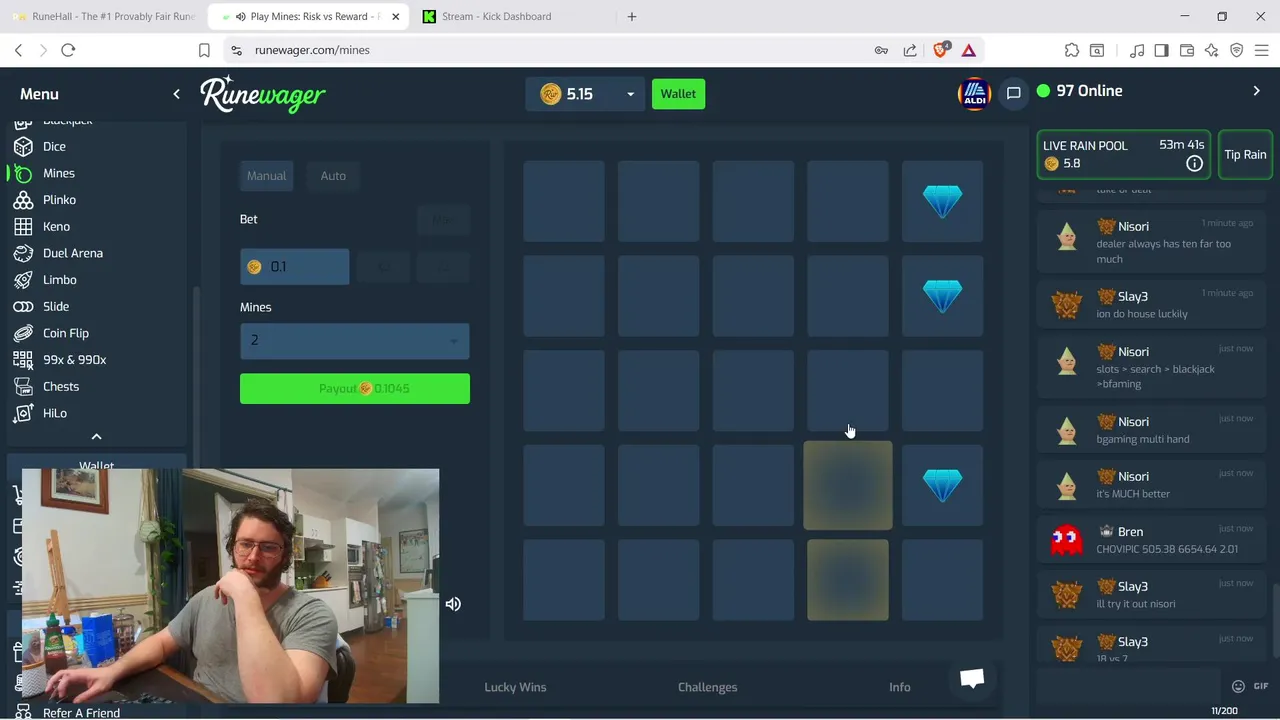
Task: Open a new browser tab
Action: [632, 16]
